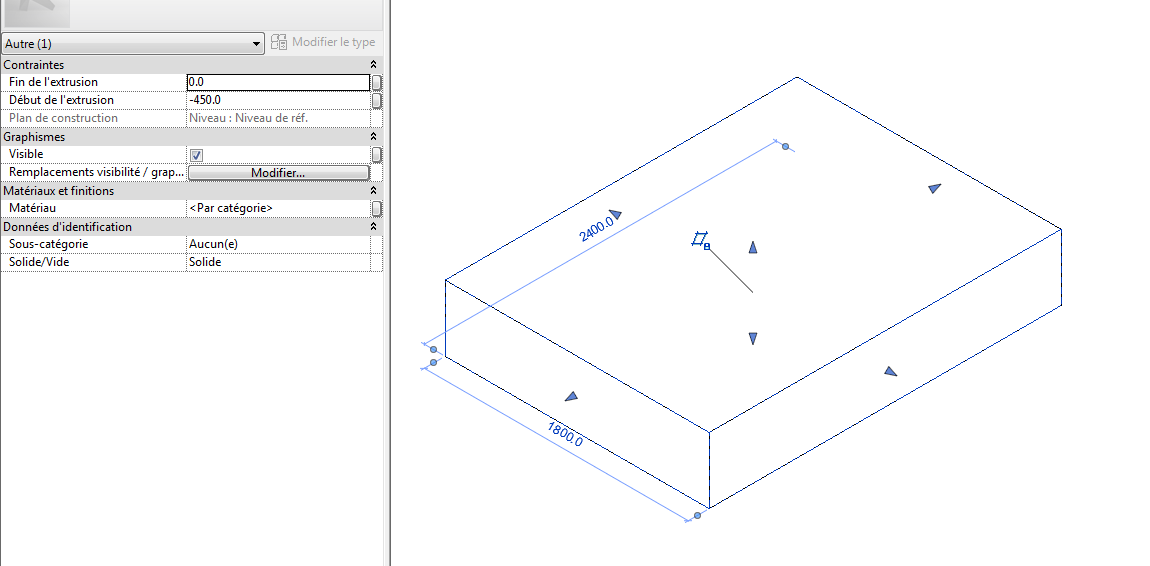This screenshot has height=566, width=1150.
Task: Click the Matériau value field
Action: coord(277,208)
